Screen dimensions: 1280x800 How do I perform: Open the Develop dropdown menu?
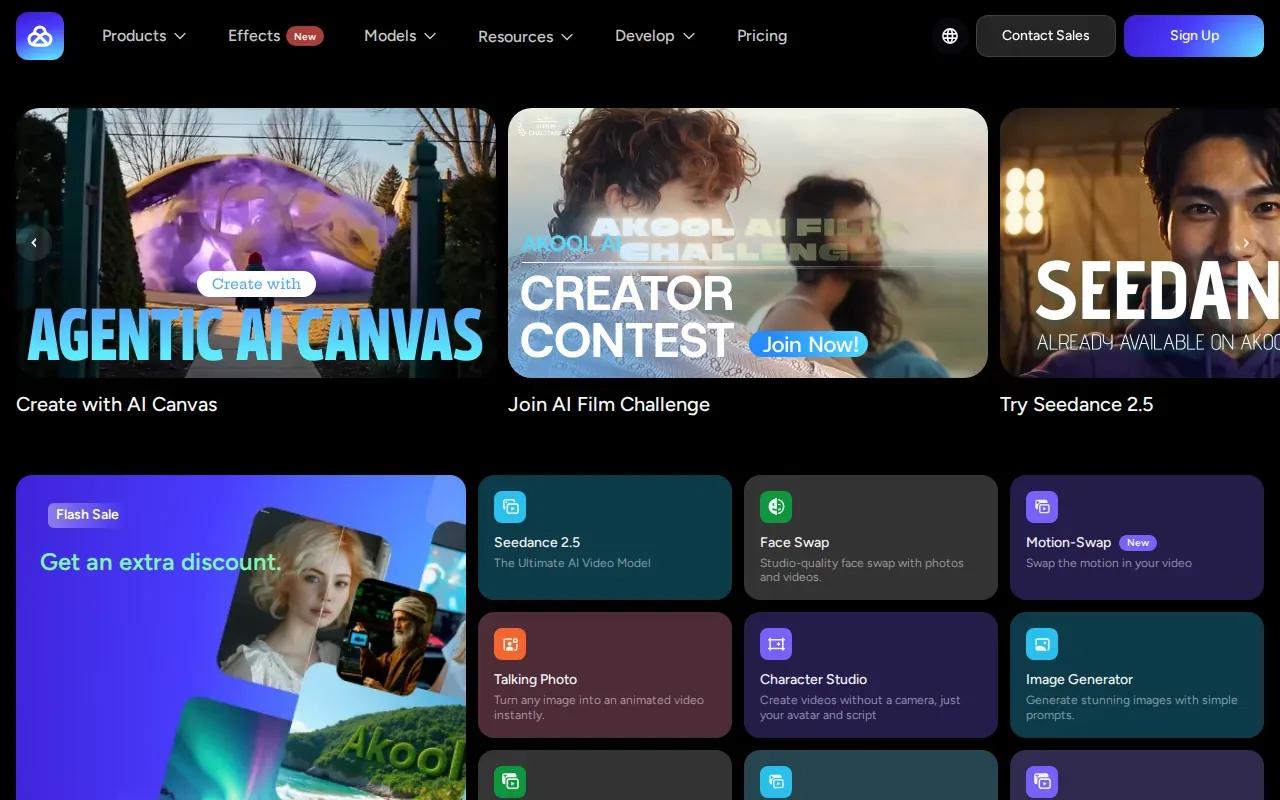(x=655, y=36)
